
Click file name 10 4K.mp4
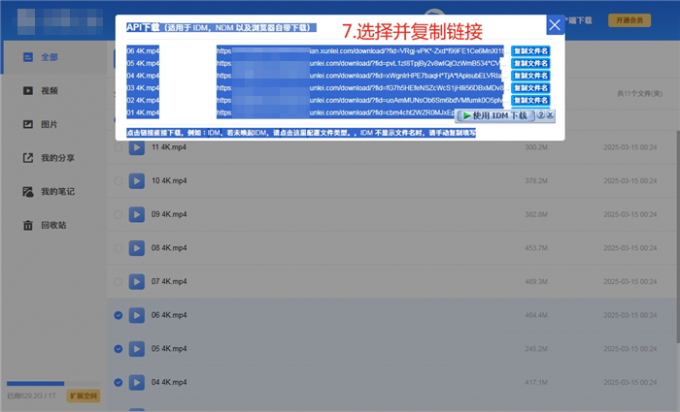(169, 181)
